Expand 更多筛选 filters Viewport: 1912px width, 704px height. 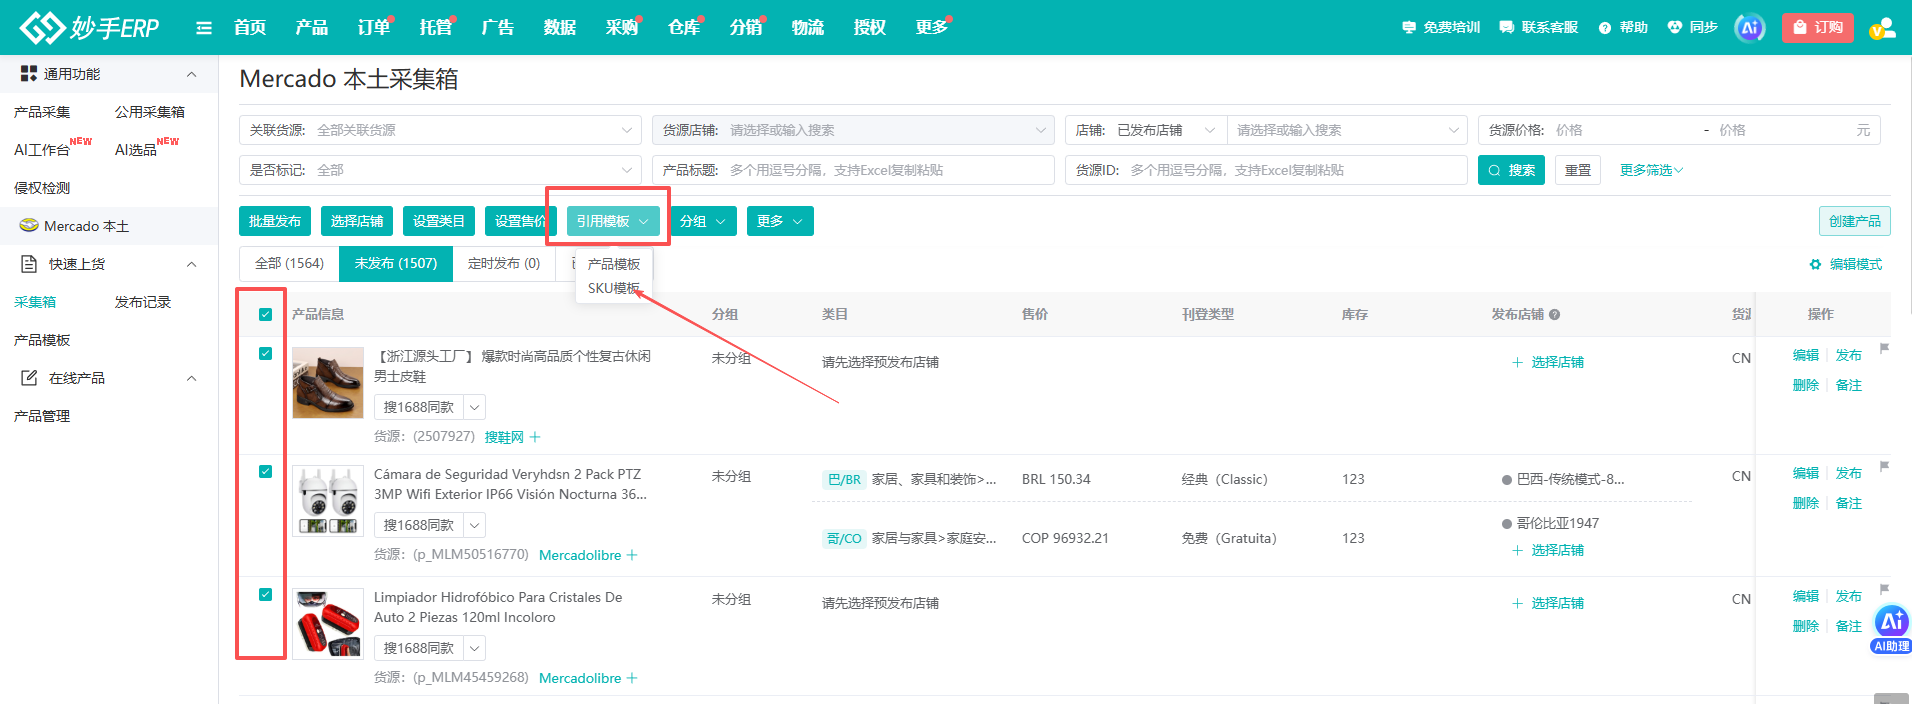[1651, 170]
